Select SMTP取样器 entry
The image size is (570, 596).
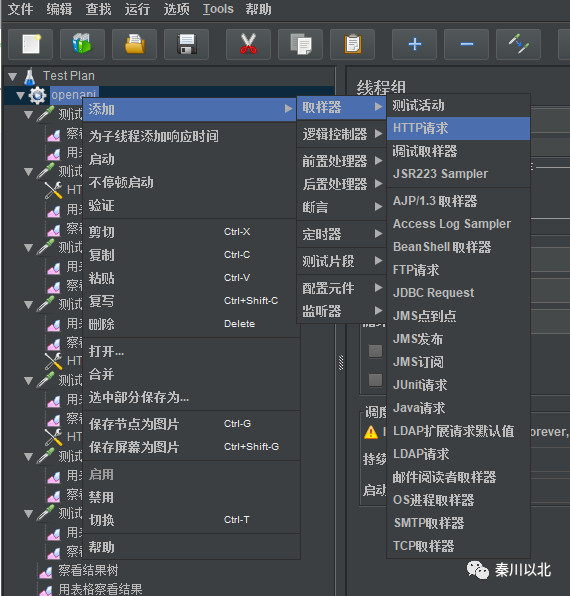(x=458, y=523)
